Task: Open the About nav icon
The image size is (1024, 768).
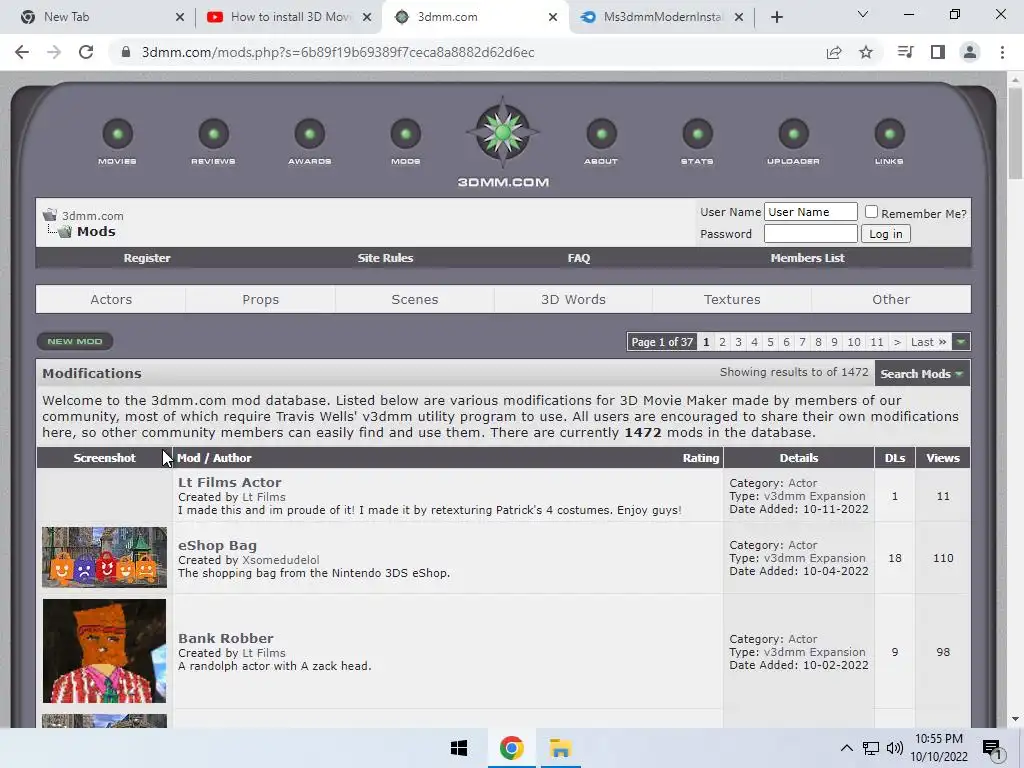Action: [601, 135]
